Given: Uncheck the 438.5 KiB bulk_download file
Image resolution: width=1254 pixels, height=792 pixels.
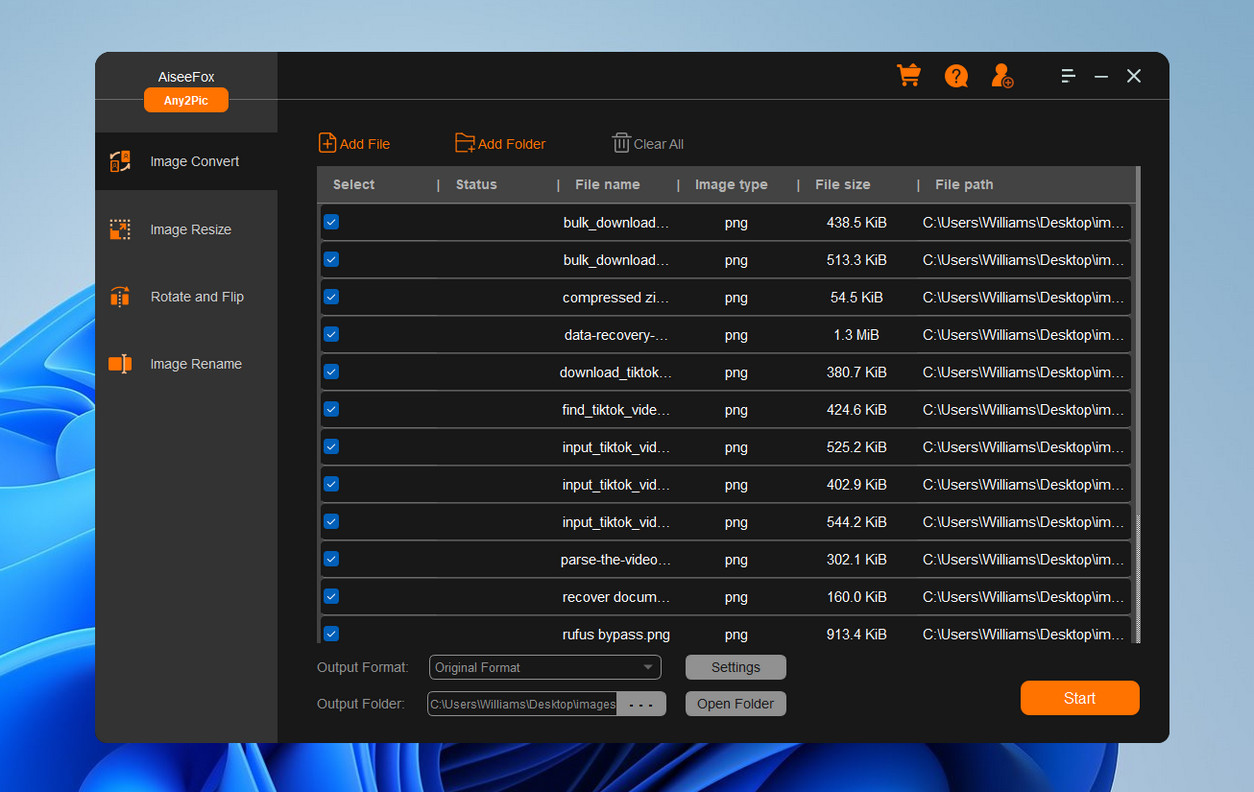Looking at the screenshot, I should 331,222.
